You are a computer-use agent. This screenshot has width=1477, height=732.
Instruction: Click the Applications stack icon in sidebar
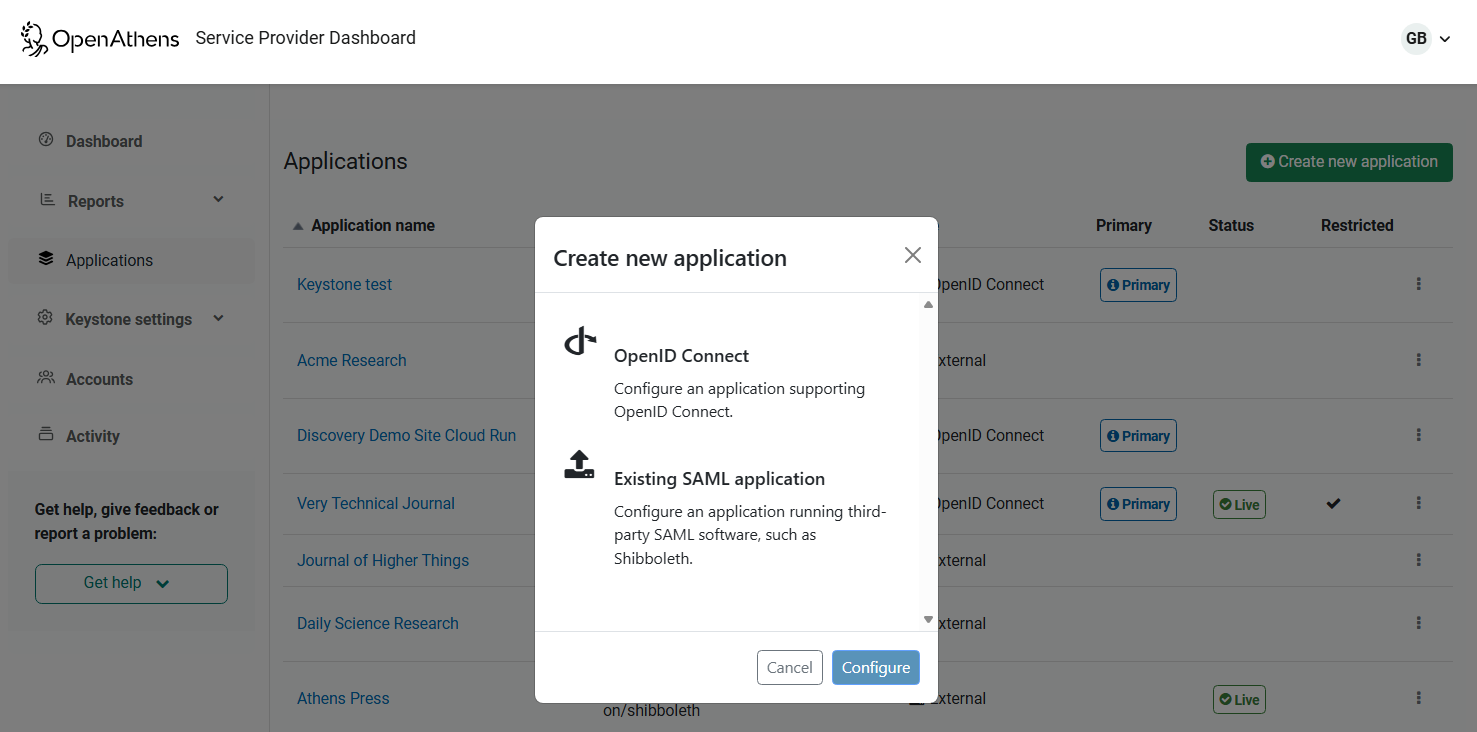45,259
